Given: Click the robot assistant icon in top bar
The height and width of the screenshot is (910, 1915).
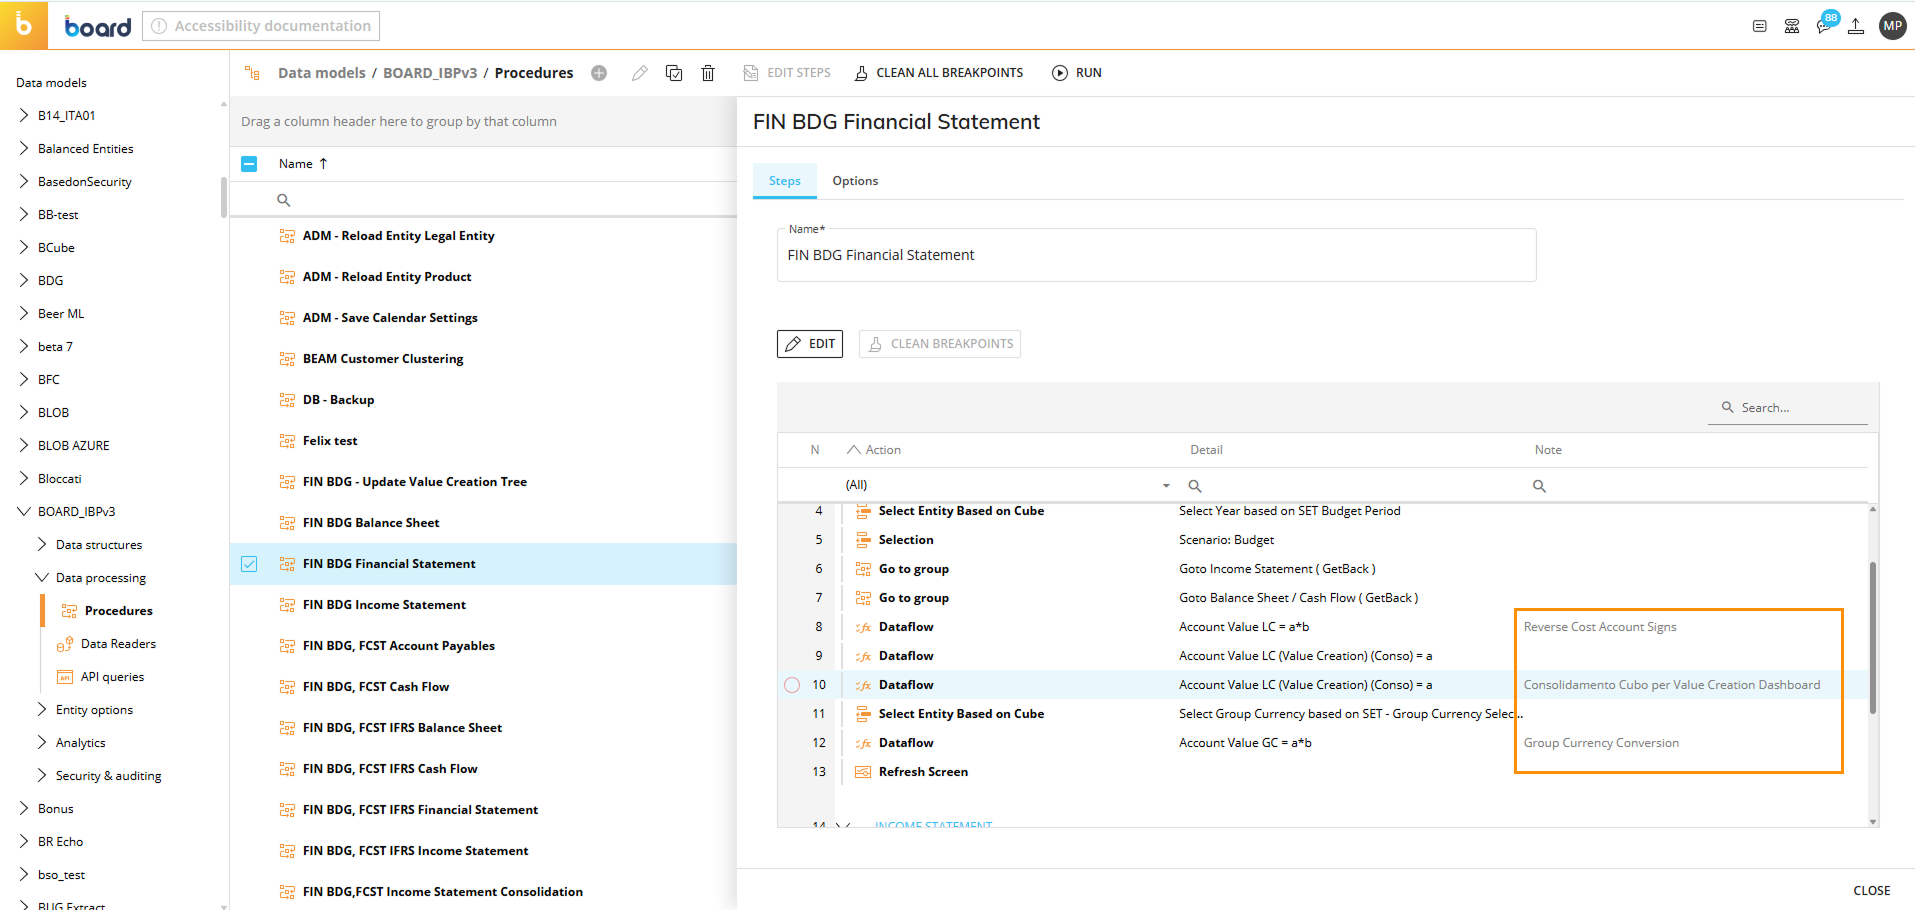Looking at the screenshot, I should [x=1792, y=26].
